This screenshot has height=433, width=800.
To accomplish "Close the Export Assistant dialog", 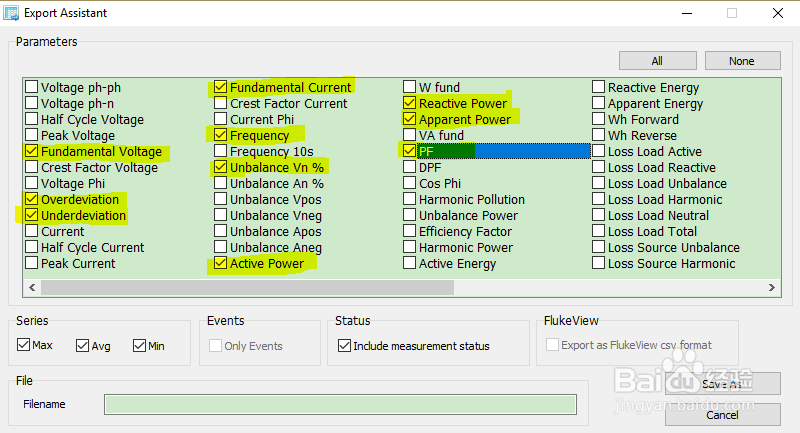I will 777,14.
